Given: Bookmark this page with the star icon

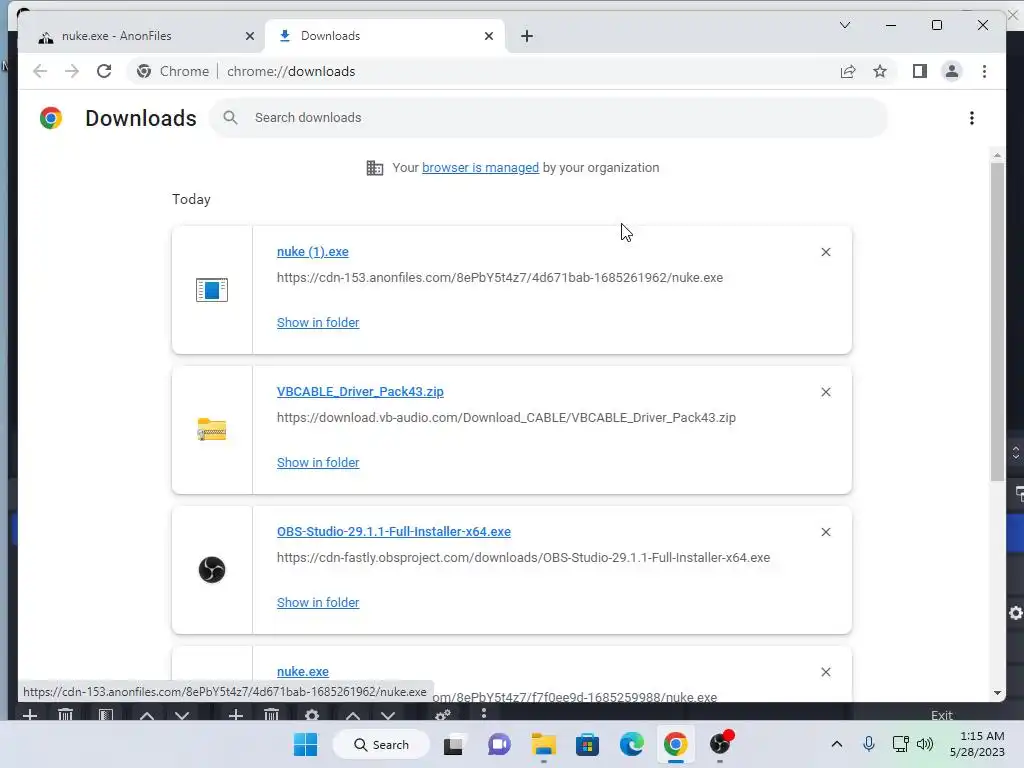Looking at the screenshot, I should click(880, 71).
